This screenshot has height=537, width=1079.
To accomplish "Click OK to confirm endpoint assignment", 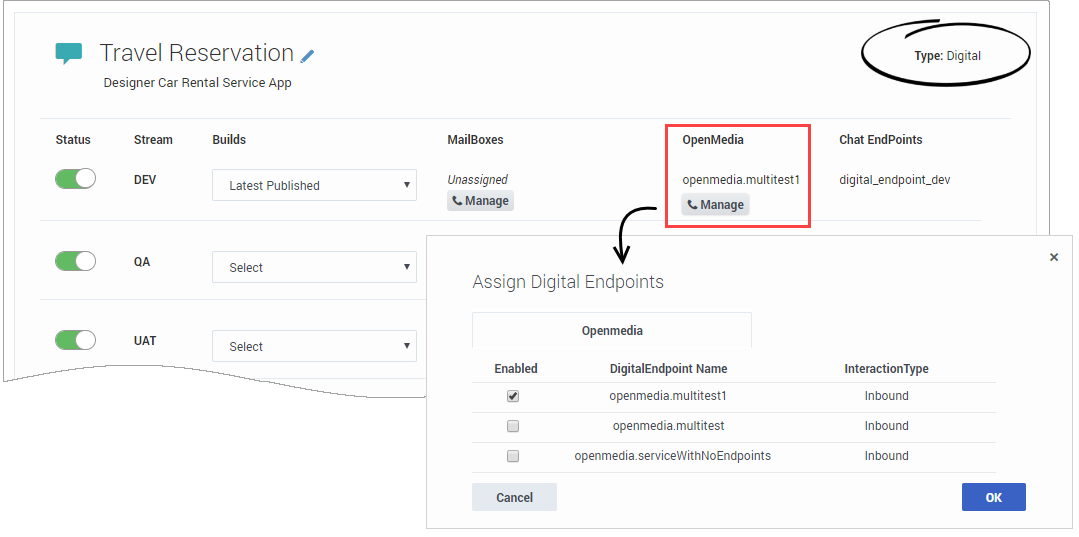I will [993, 497].
